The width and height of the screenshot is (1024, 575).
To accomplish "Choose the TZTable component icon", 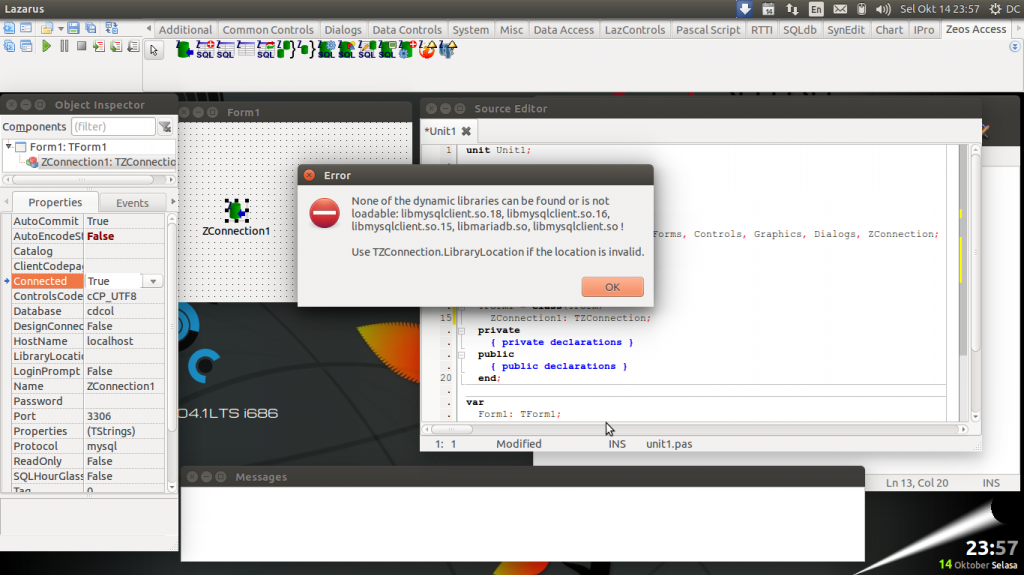I will click(246, 49).
